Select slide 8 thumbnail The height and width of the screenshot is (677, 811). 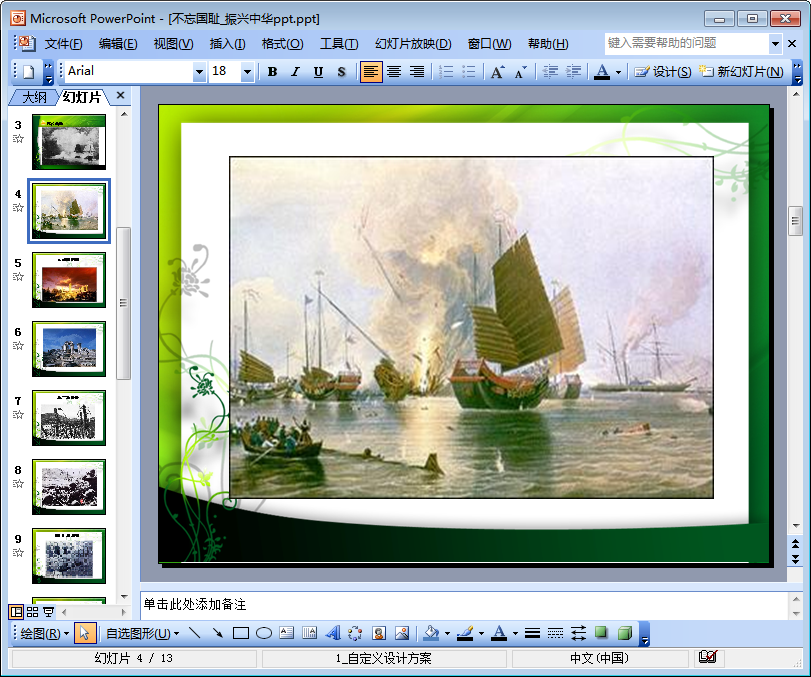click(x=69, y=487)
